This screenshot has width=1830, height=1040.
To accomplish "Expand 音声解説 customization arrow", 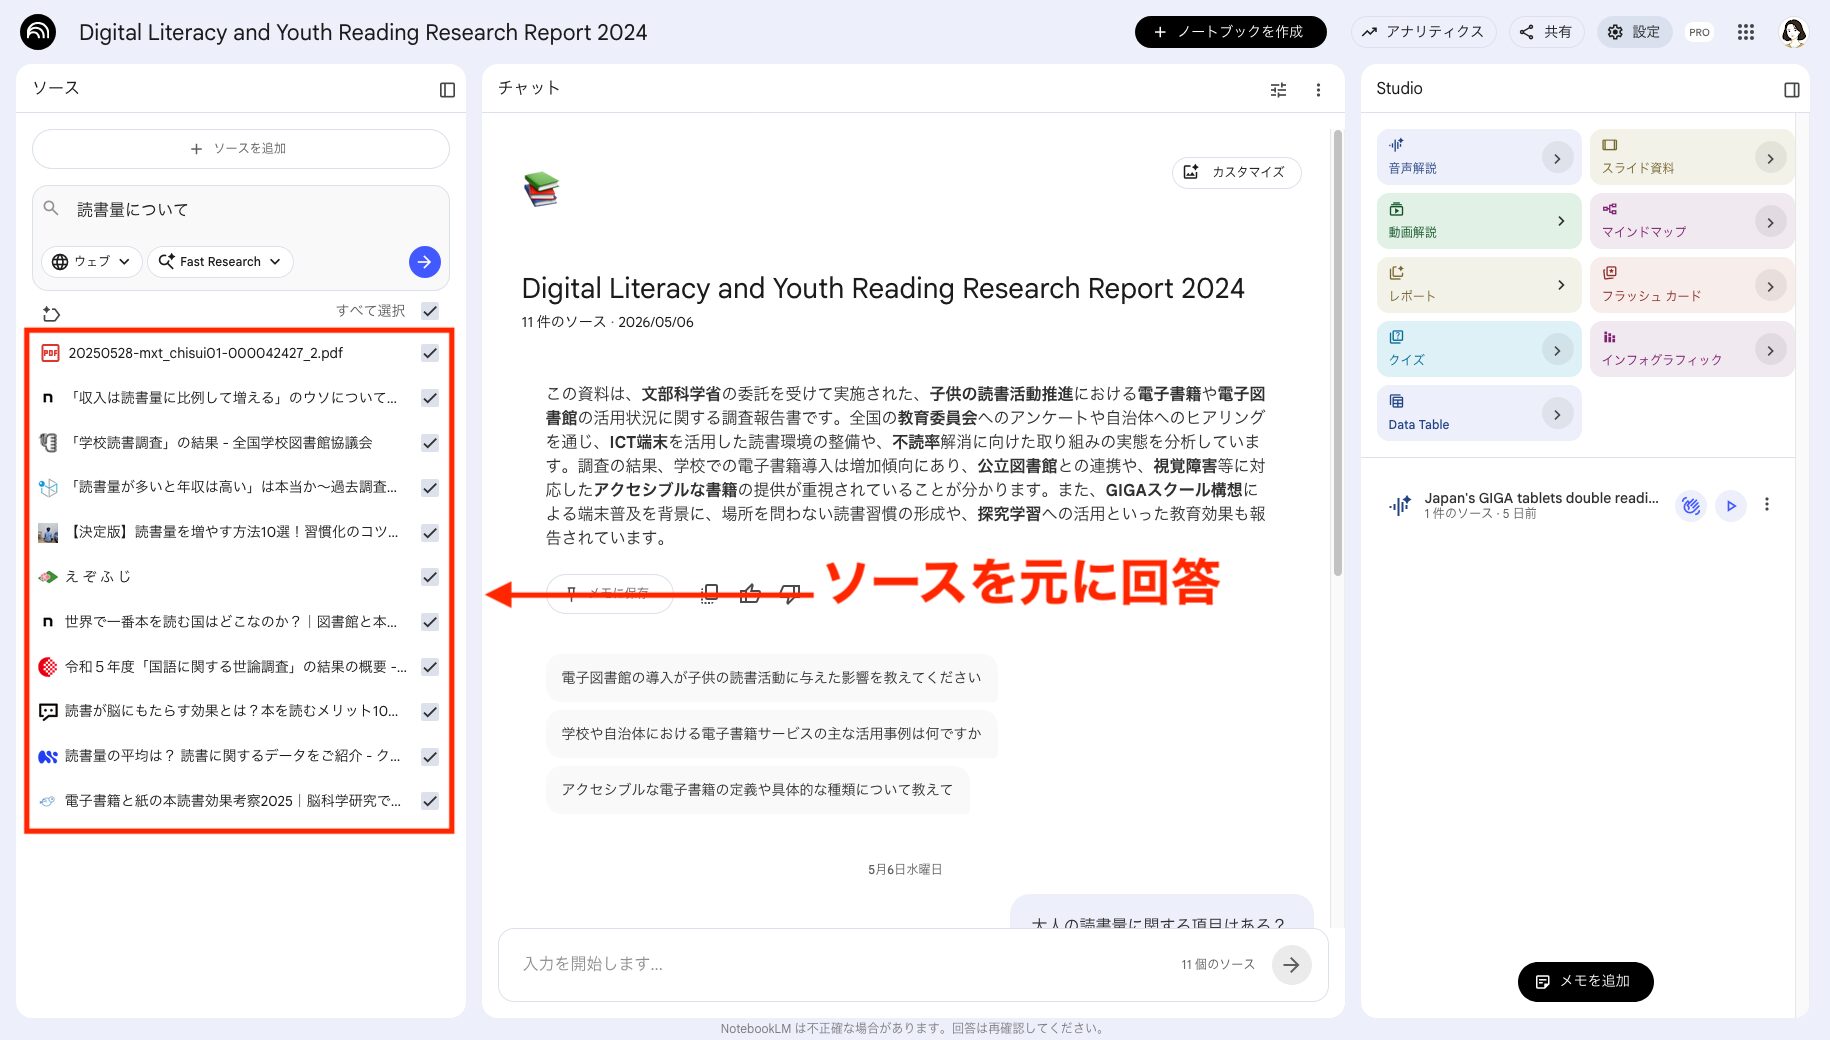I will coord(1557,158).
